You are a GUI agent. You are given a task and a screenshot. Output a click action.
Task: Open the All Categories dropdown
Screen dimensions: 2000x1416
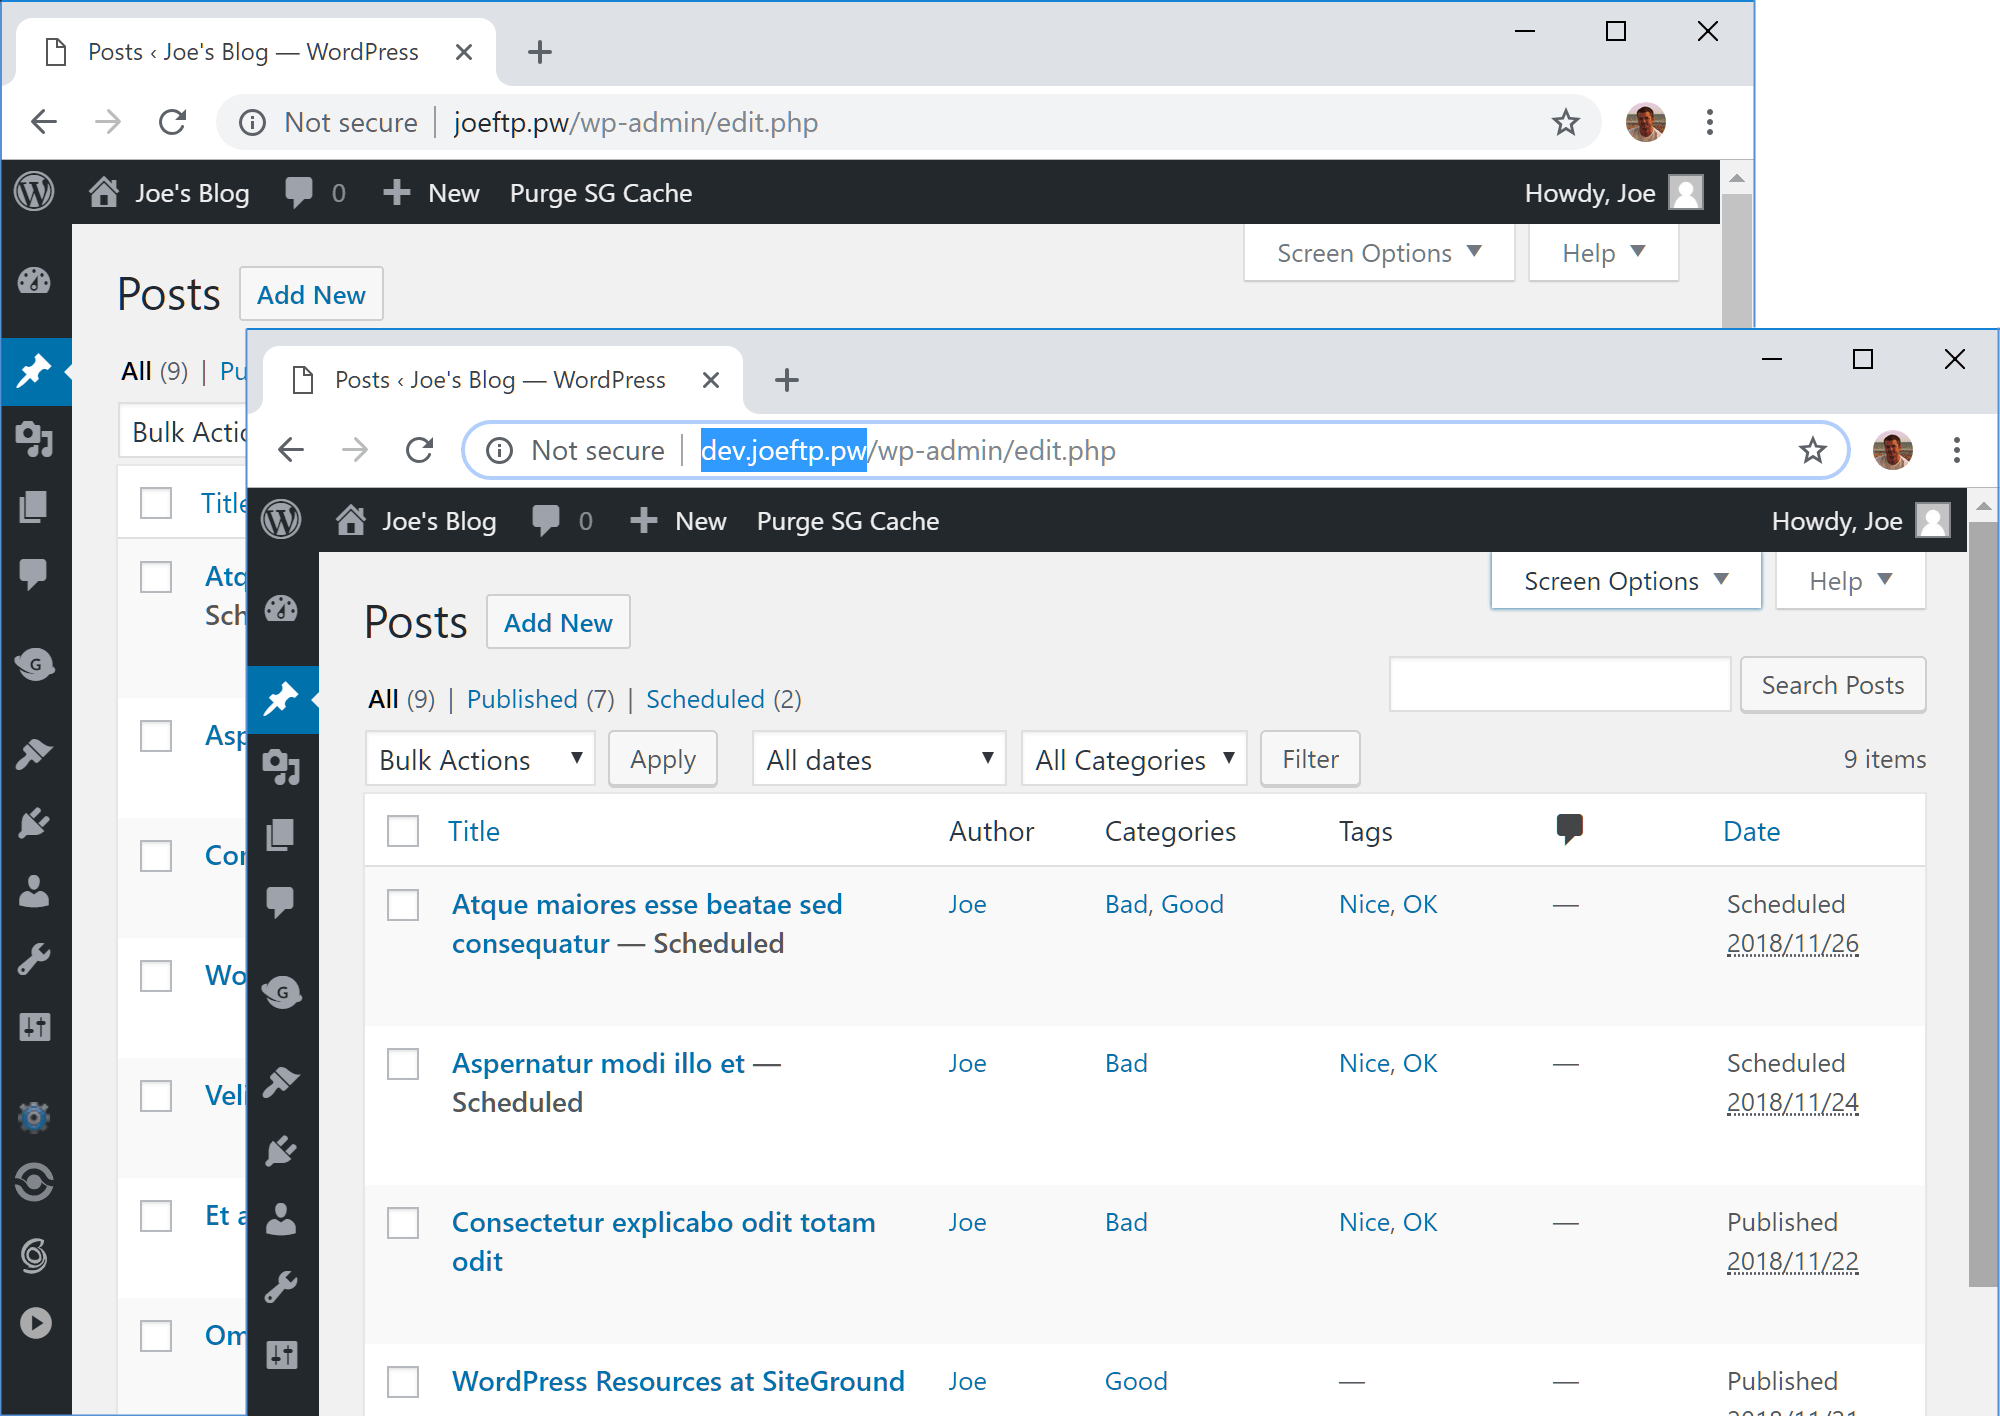[x=1133, y=759]
